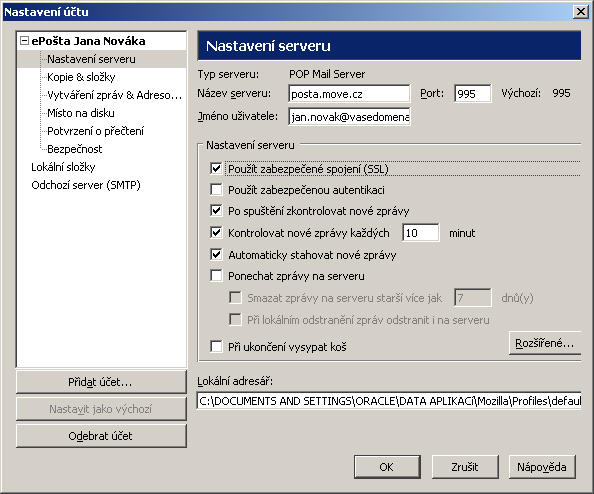Viewport: 594px width, 494px height.
Task: Collapse the ePošta Jana Nováka account tree
Action: [x=24, y=41]
